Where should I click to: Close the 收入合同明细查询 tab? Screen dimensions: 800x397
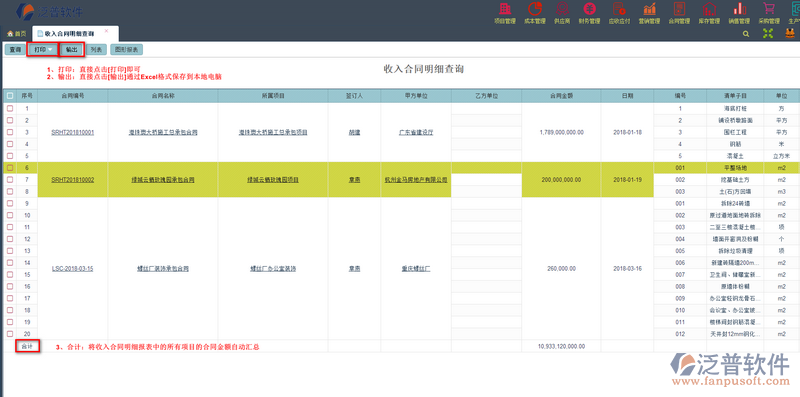(106, 31)
